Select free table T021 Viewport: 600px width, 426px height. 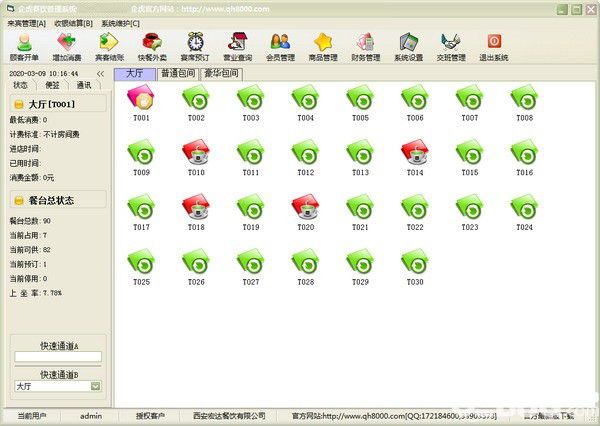coord(360,212)
